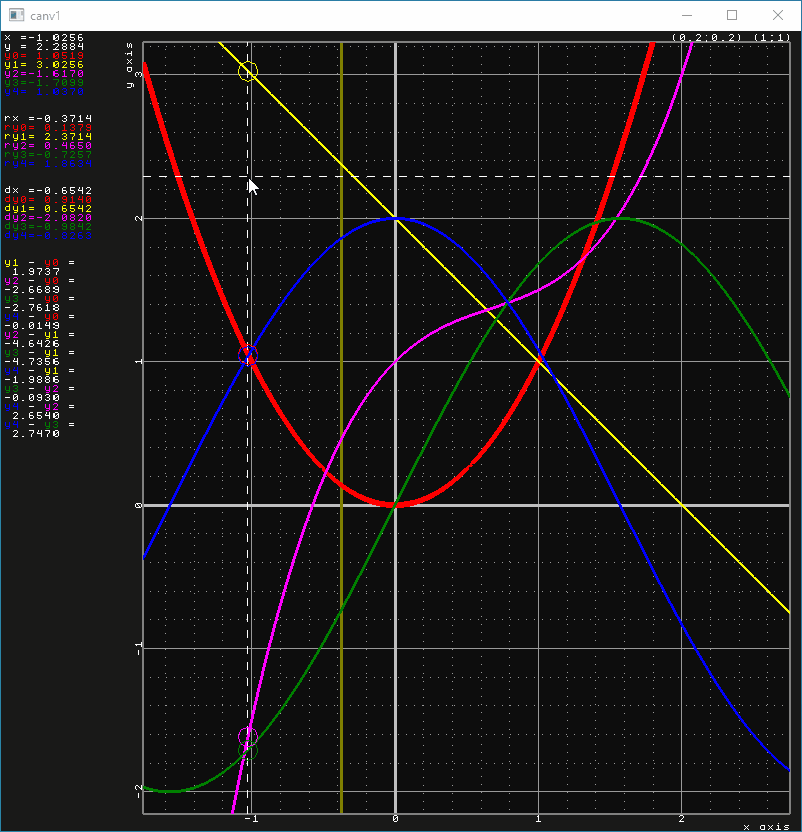Click the y-axis tick label '-2'
The width and height of the screenshot is (802, 832).
point(139,791)
